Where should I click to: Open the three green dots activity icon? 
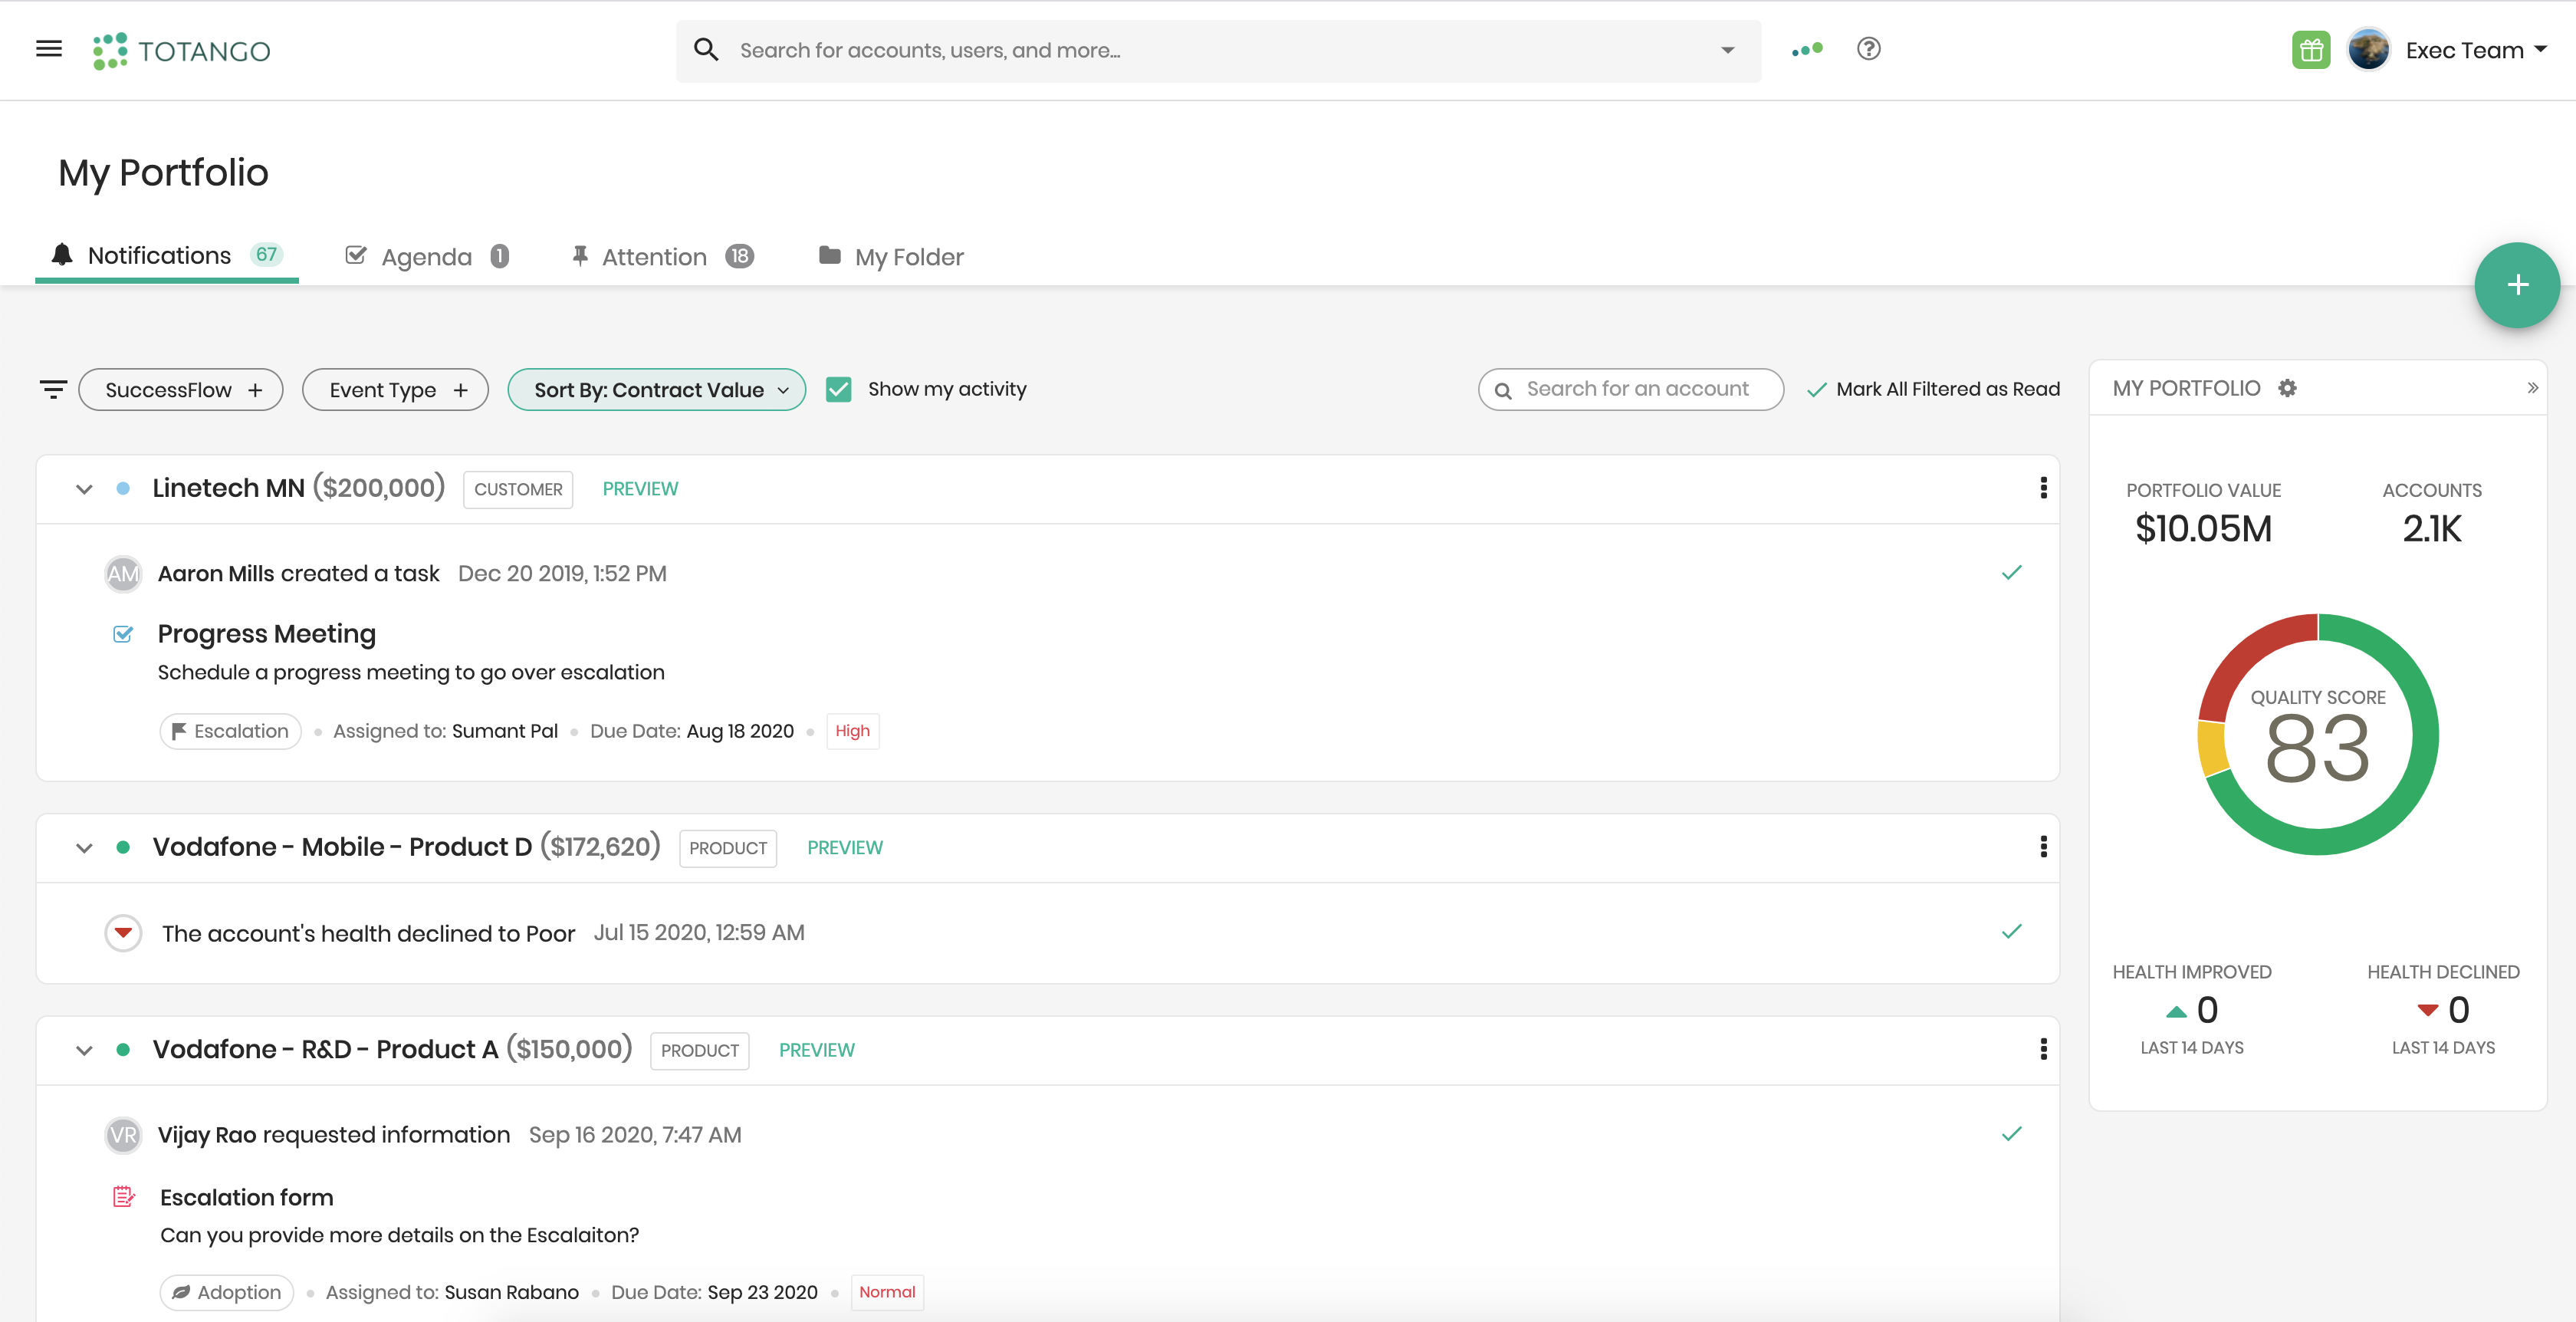[1807, 49]
